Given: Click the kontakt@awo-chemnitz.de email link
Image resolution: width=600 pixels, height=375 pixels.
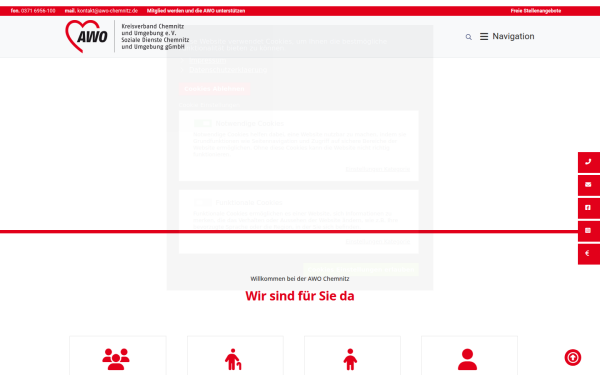Looking at the screenshot, I should [x=108, y=11].
